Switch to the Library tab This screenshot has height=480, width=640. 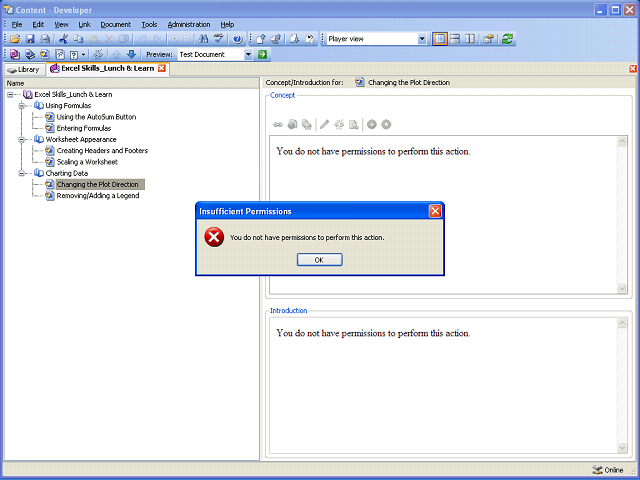coord(24,69)
